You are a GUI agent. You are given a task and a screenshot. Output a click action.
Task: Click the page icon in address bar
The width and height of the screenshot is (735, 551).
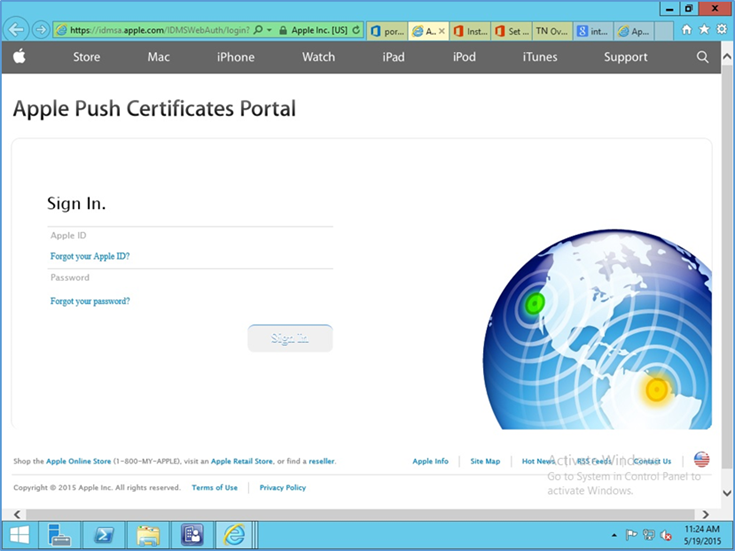(61, 30)
